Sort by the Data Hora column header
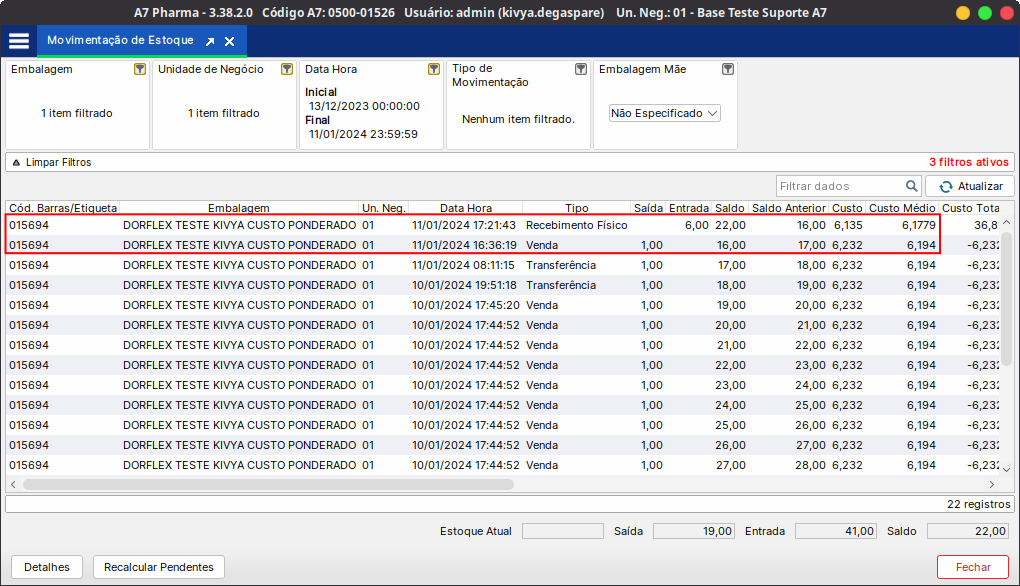This screenshot has height=586, width=1020. click(465, 208)
